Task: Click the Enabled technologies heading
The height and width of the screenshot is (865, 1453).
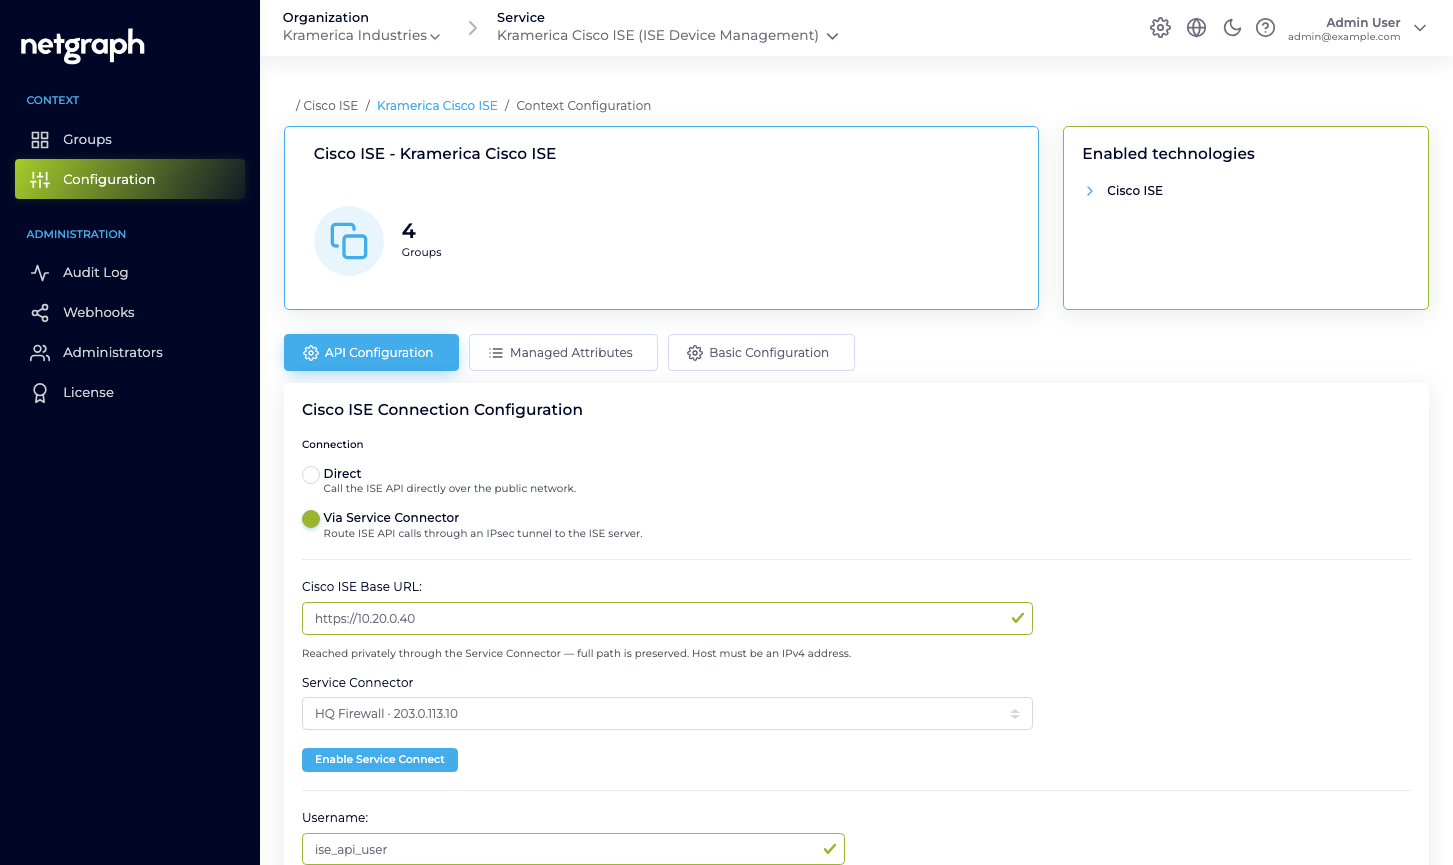Action: pyautogui.click(x=1168, y=153)
